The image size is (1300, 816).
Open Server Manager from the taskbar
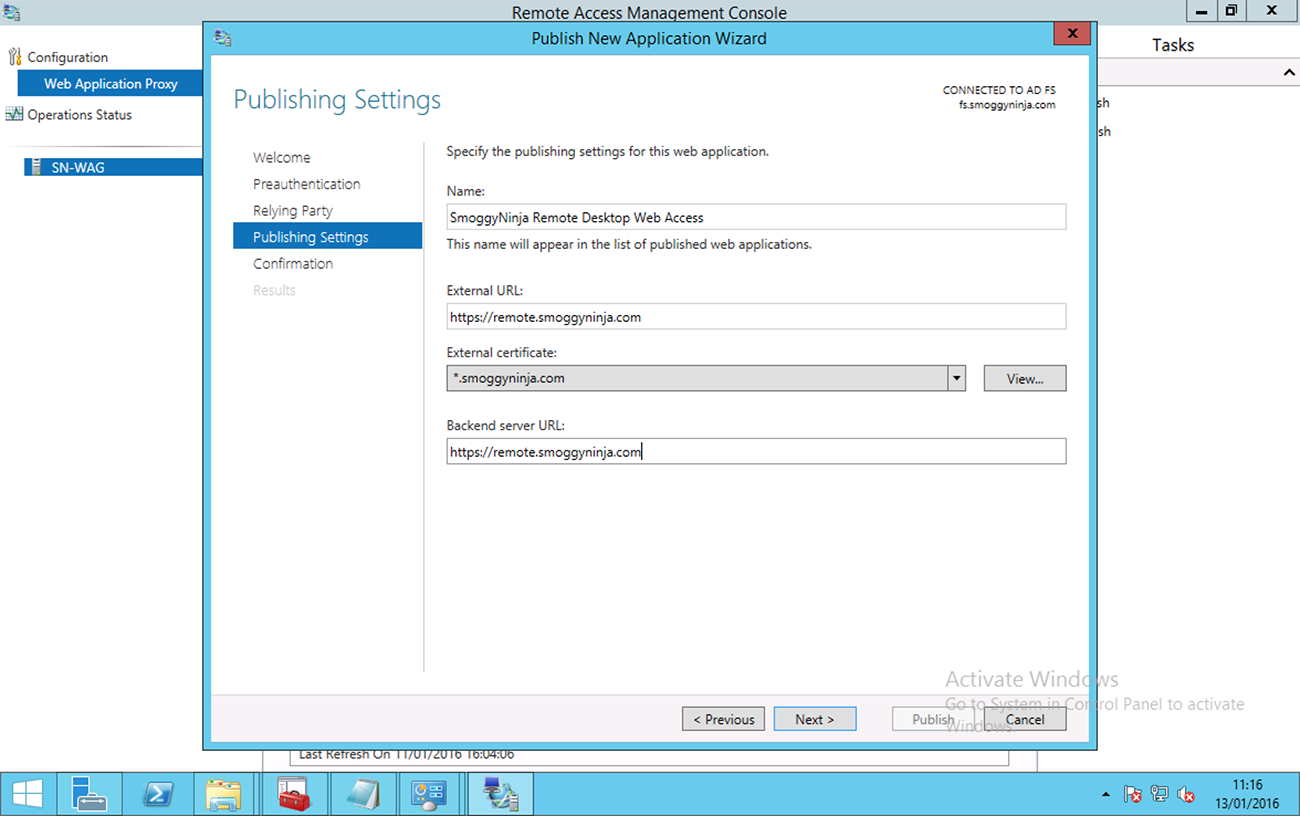coord(89,794)
